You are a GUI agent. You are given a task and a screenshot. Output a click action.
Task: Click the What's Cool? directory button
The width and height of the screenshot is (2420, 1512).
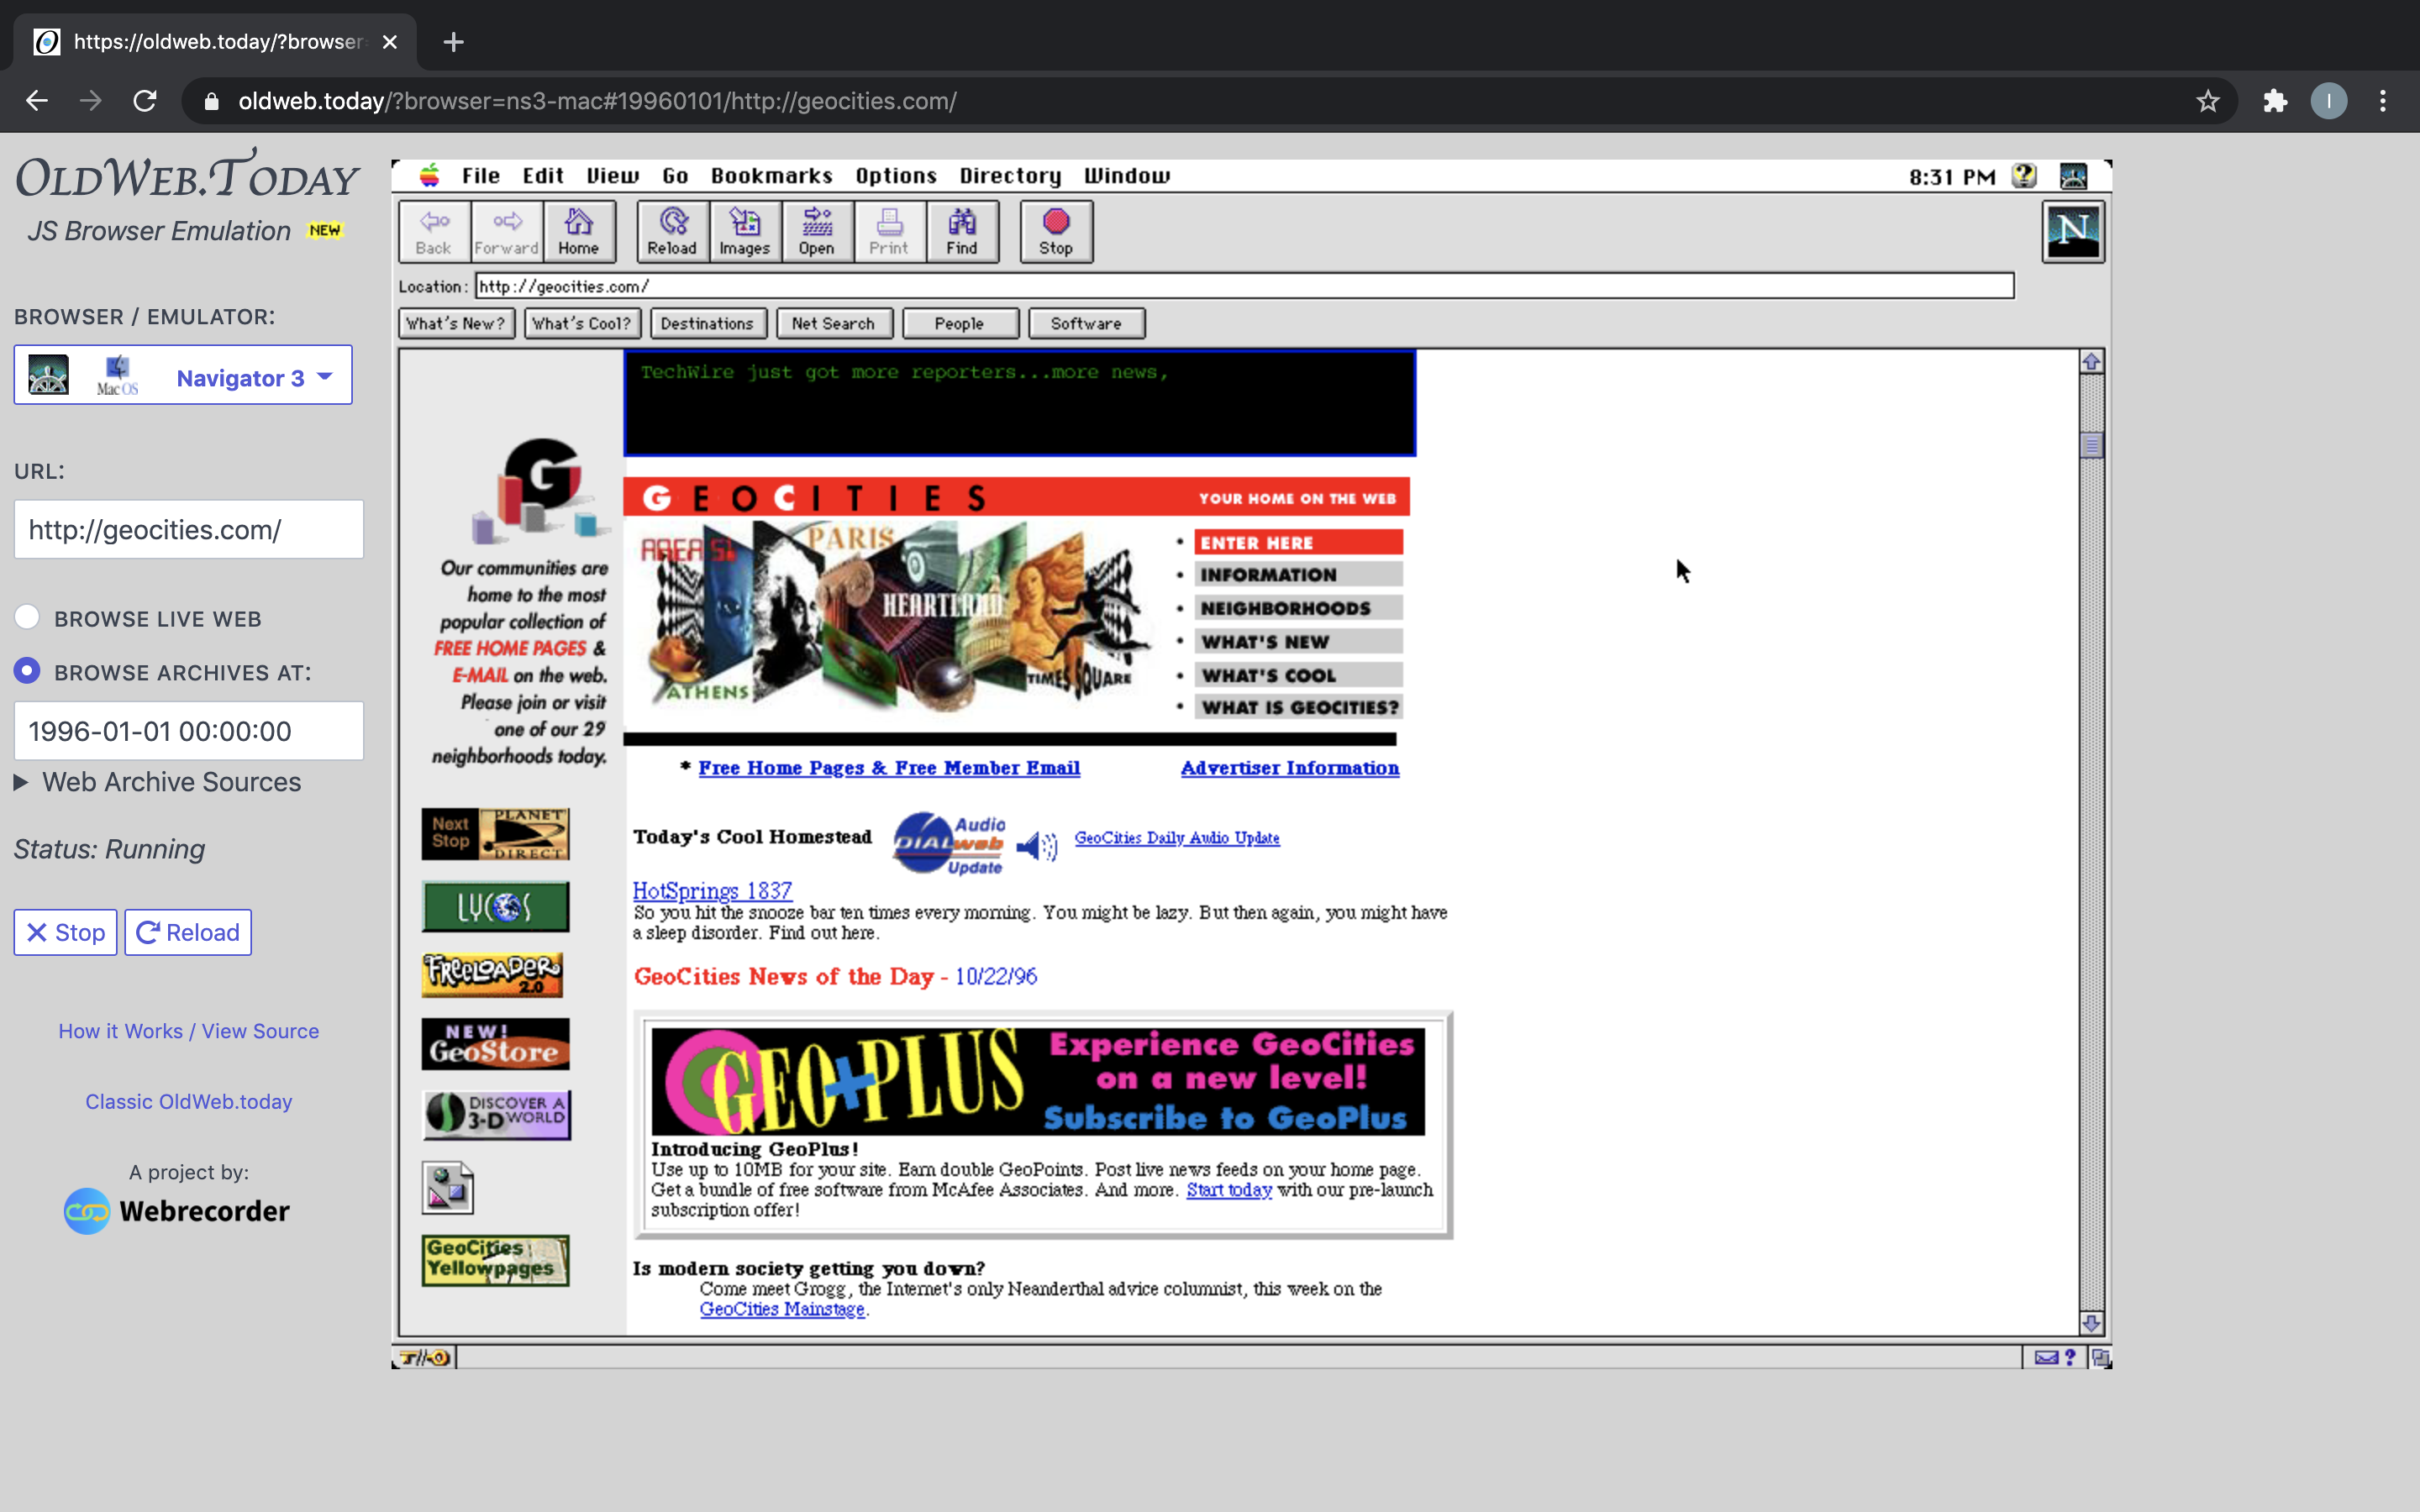tap(581, 323)
